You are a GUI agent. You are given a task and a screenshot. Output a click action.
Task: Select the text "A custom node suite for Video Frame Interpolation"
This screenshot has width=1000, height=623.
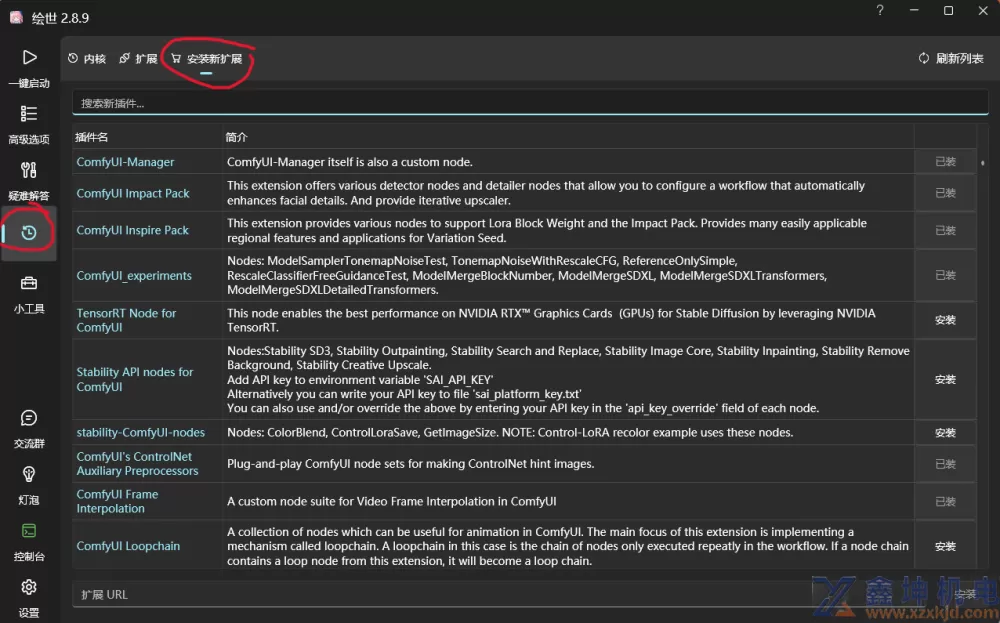pyautogui.click(x=392, y=501)
